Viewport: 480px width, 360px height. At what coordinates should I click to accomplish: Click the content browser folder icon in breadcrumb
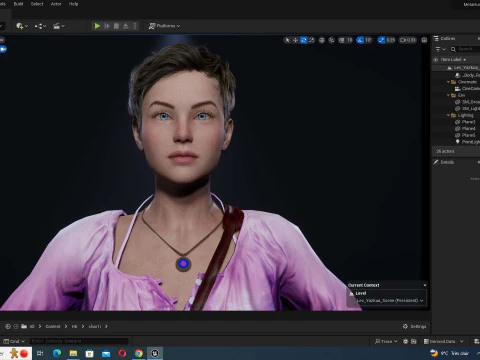(x=24, y=326)
